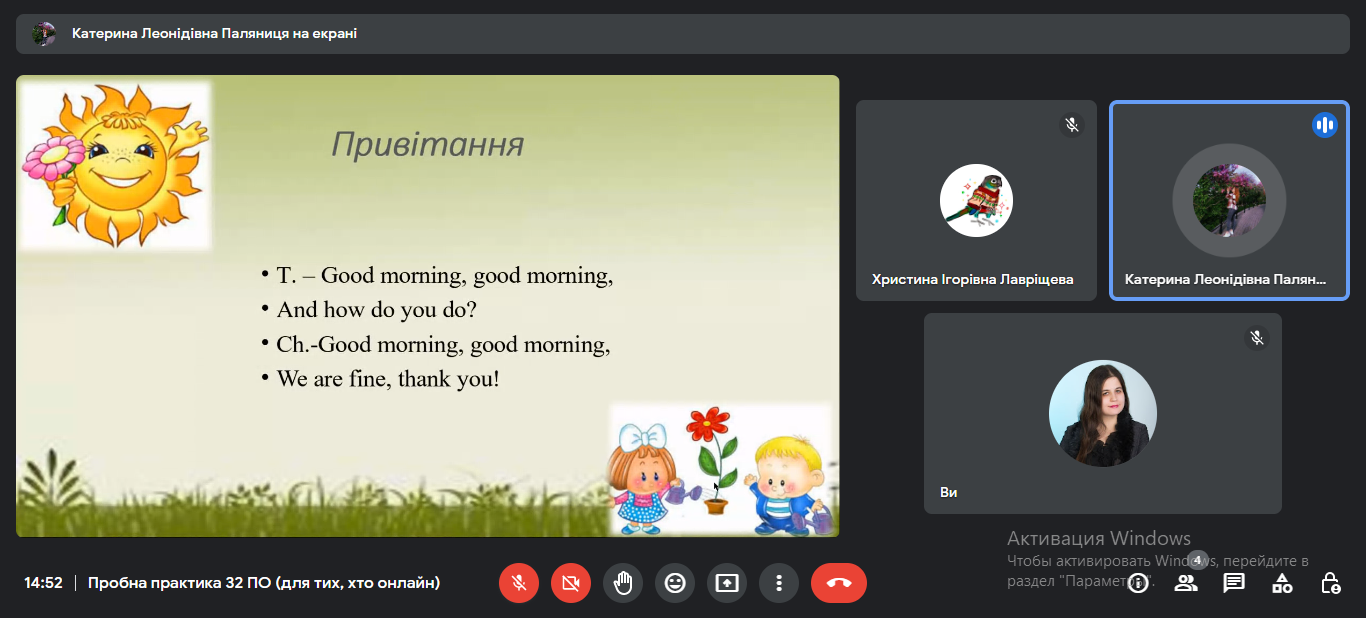The width and height of the screenshot is (1366, 618).
Task: Start presenting your screen
Action: [727, 583]
